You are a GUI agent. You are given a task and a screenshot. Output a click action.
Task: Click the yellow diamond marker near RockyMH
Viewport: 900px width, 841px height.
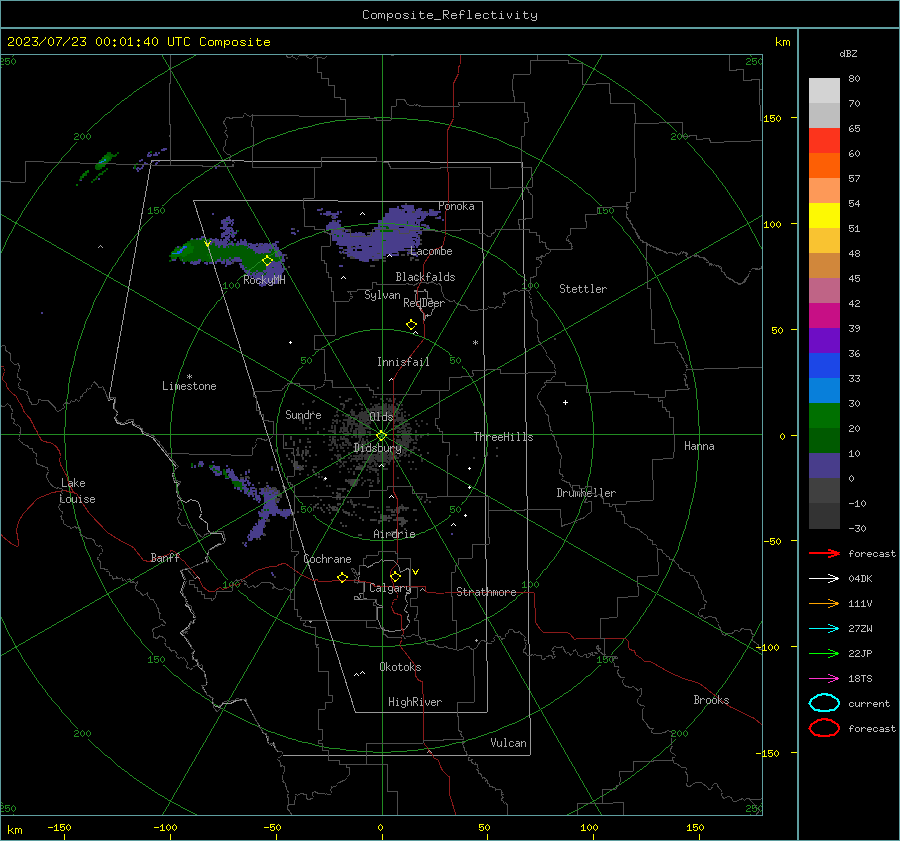(267, 261)
